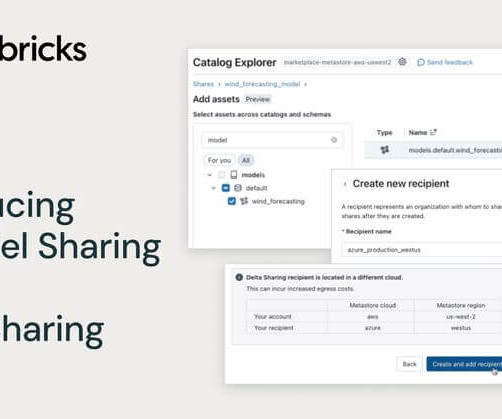Select the For you filter tab

click(x=219, y=160)
